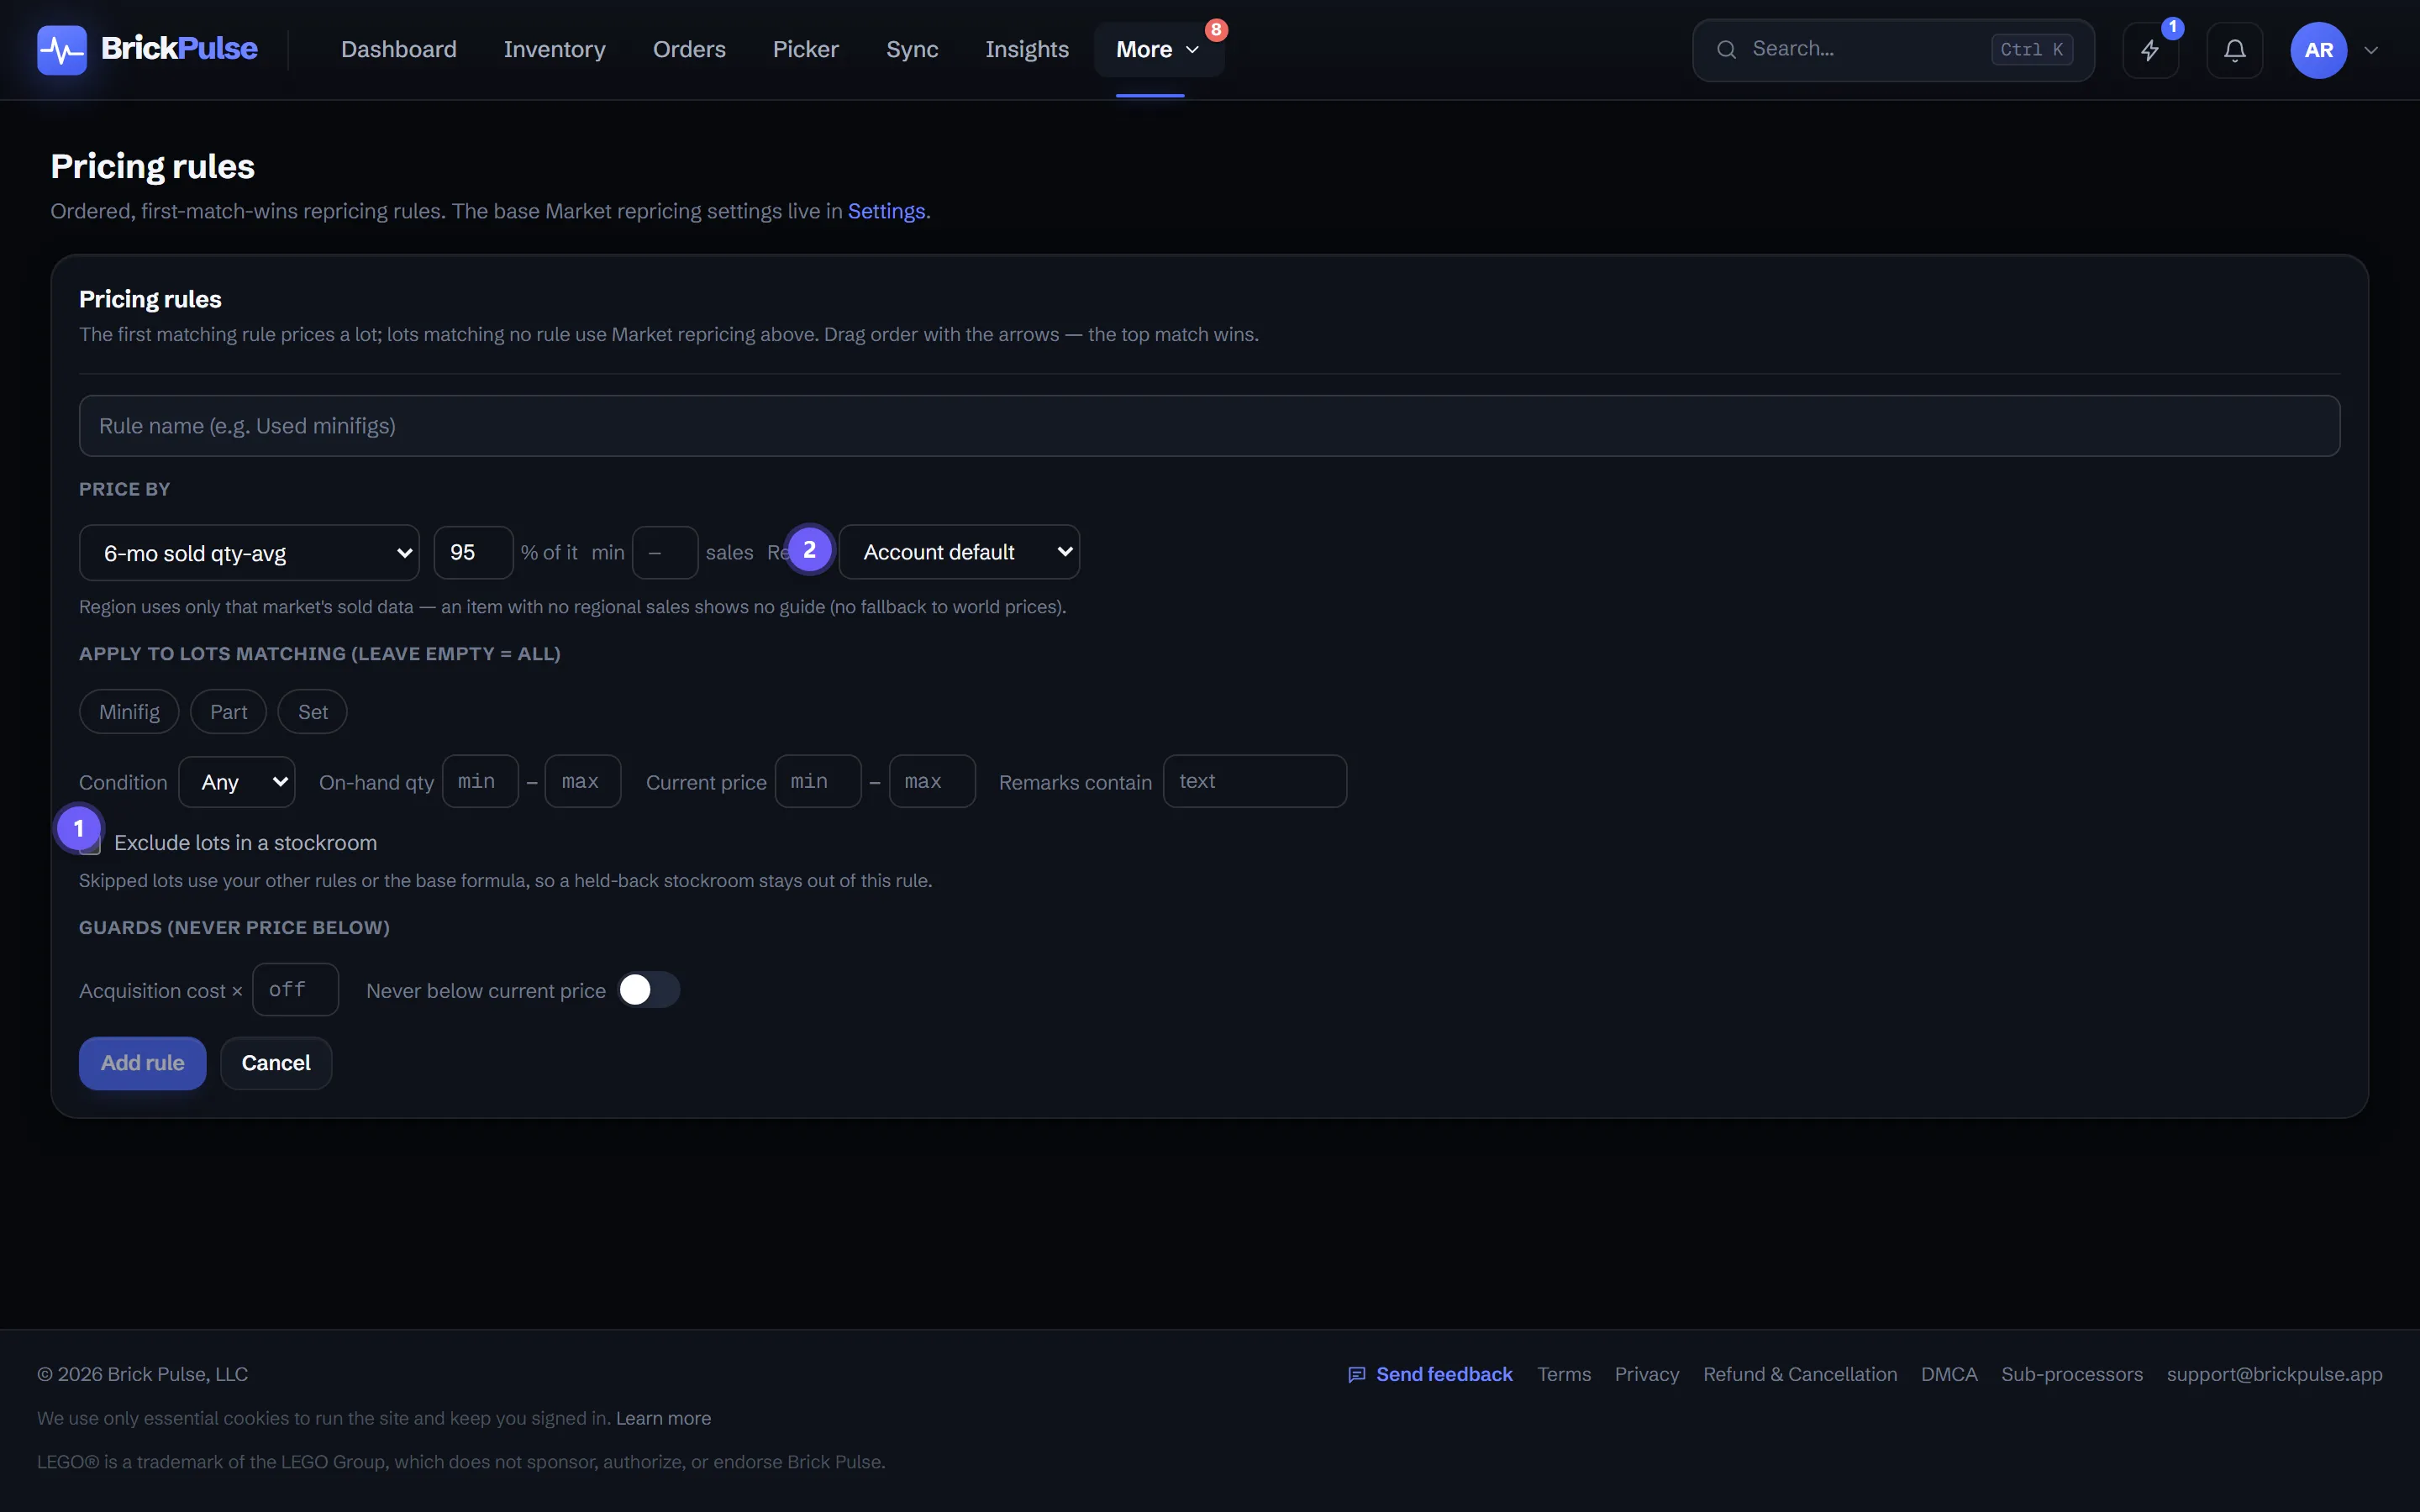Image resolution: width=2420 pixels, height=1512 pixels.
Task: Click the Add rule button
Action: [142, 1063]
